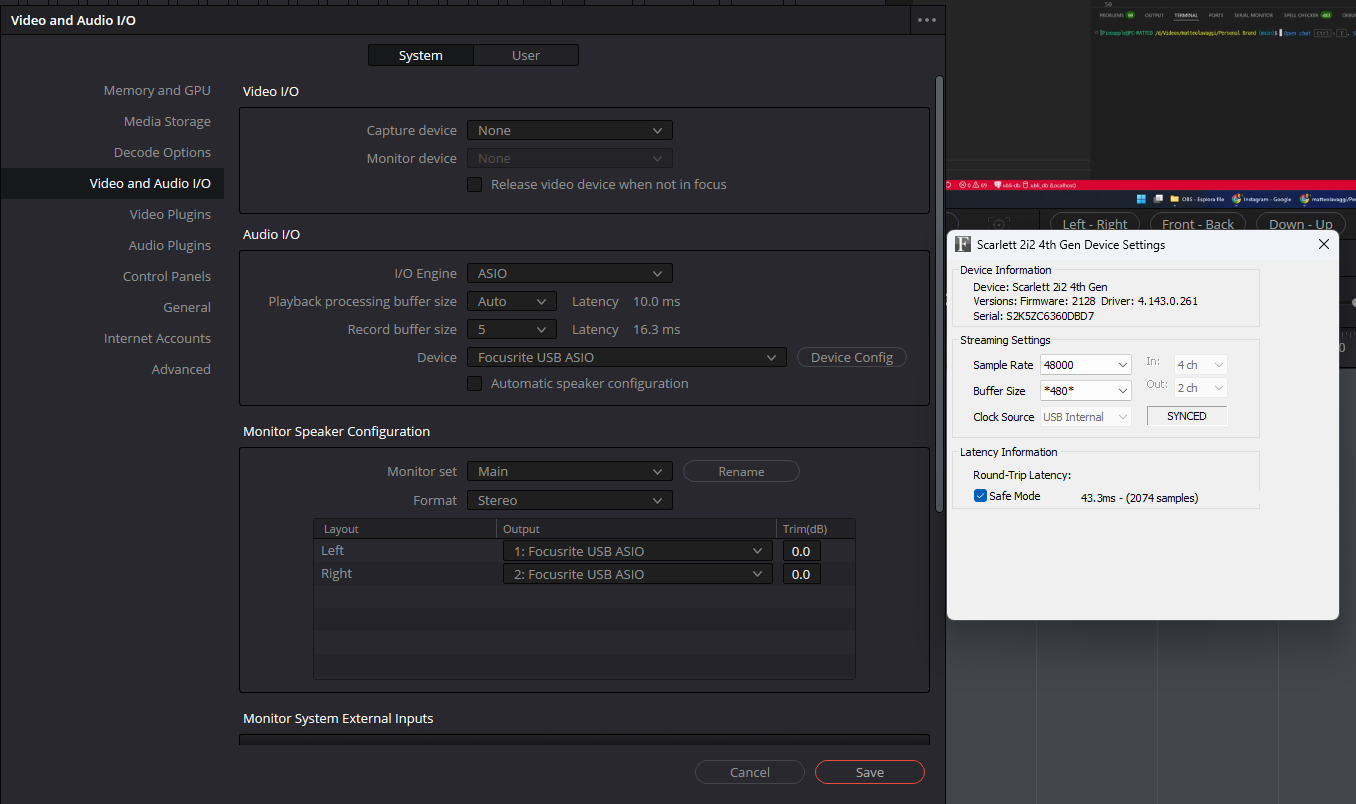Enable Automatic speaker configuration checkbox
The image size is (1356, 804).
(475, 384)
